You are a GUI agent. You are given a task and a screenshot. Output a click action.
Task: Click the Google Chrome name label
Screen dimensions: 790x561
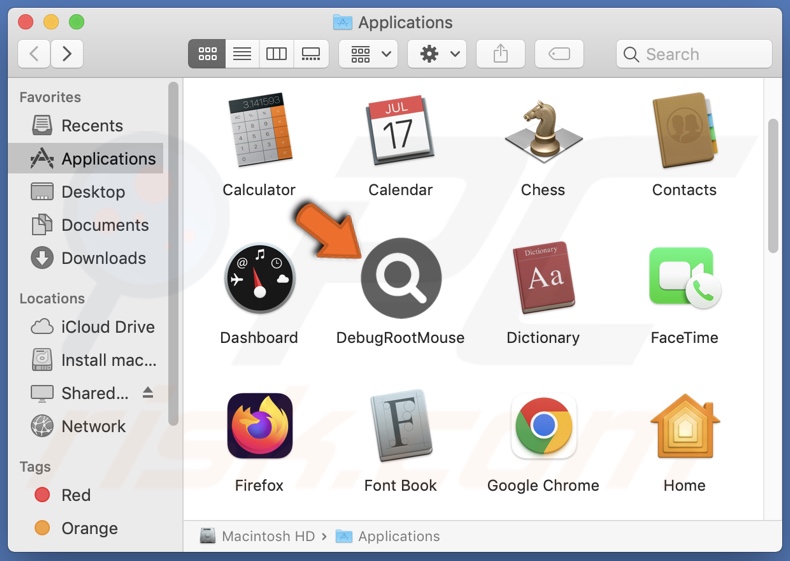tap(543, 485)
